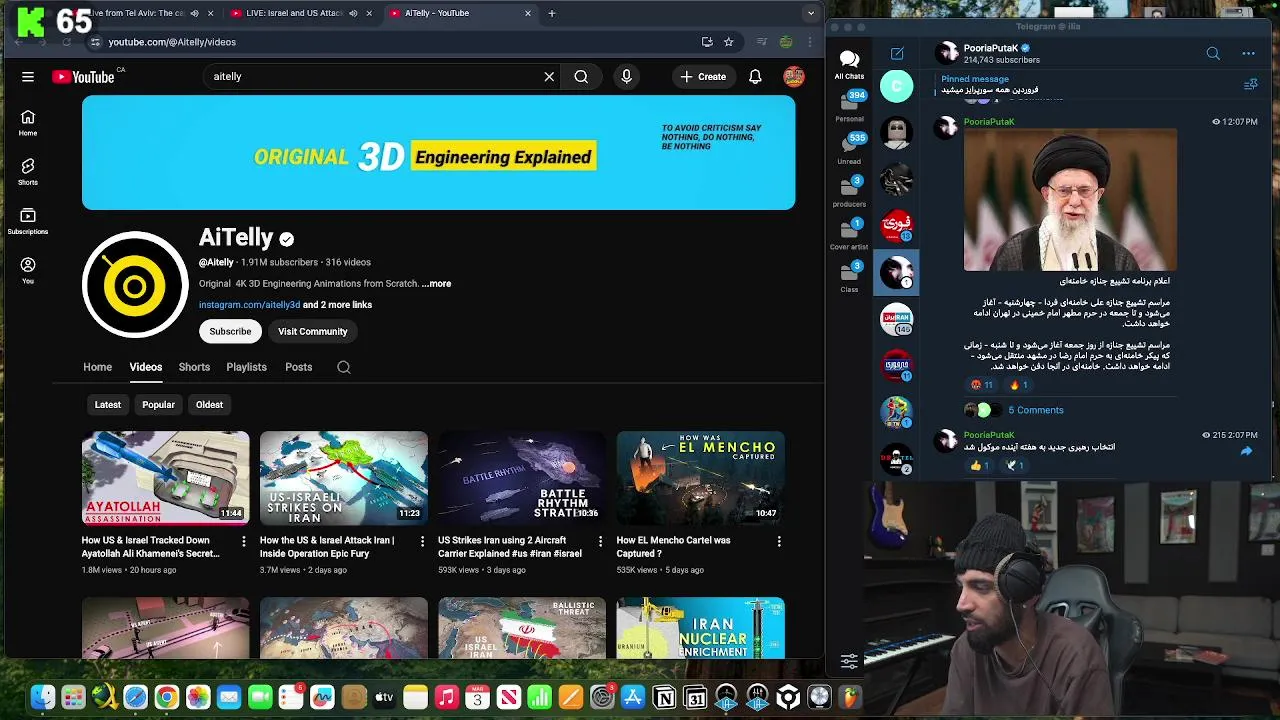Select Telegram Personal folder
The image size is (1280, 720).
849,107
